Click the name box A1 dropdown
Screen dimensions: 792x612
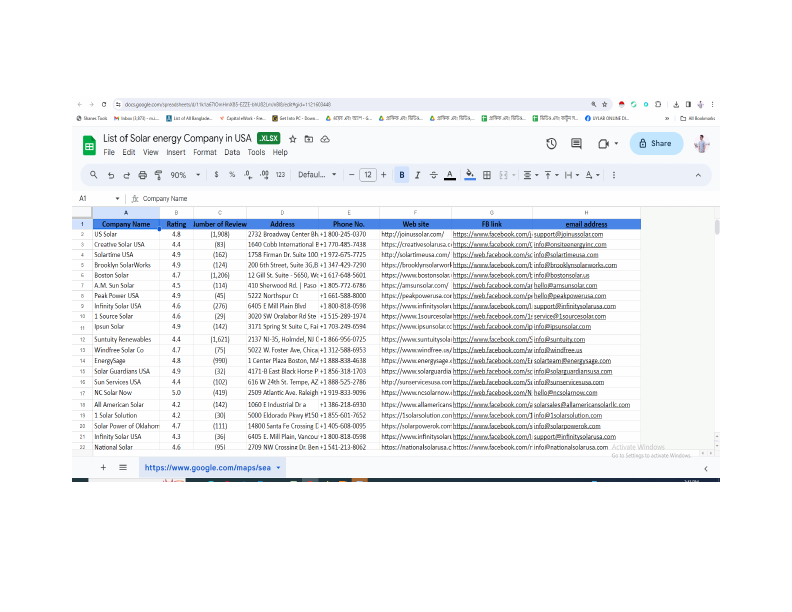point(117,198)
